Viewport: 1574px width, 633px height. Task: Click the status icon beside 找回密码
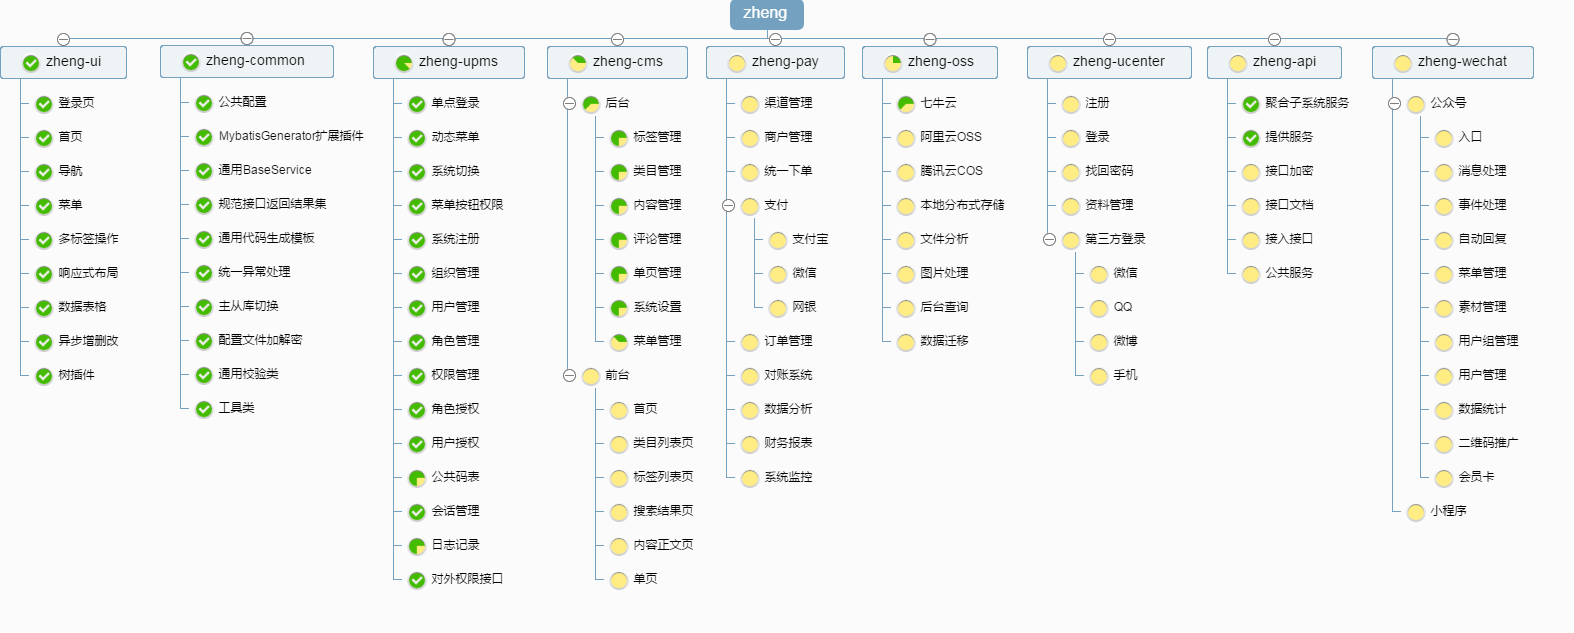click(x=1071, y=172)
